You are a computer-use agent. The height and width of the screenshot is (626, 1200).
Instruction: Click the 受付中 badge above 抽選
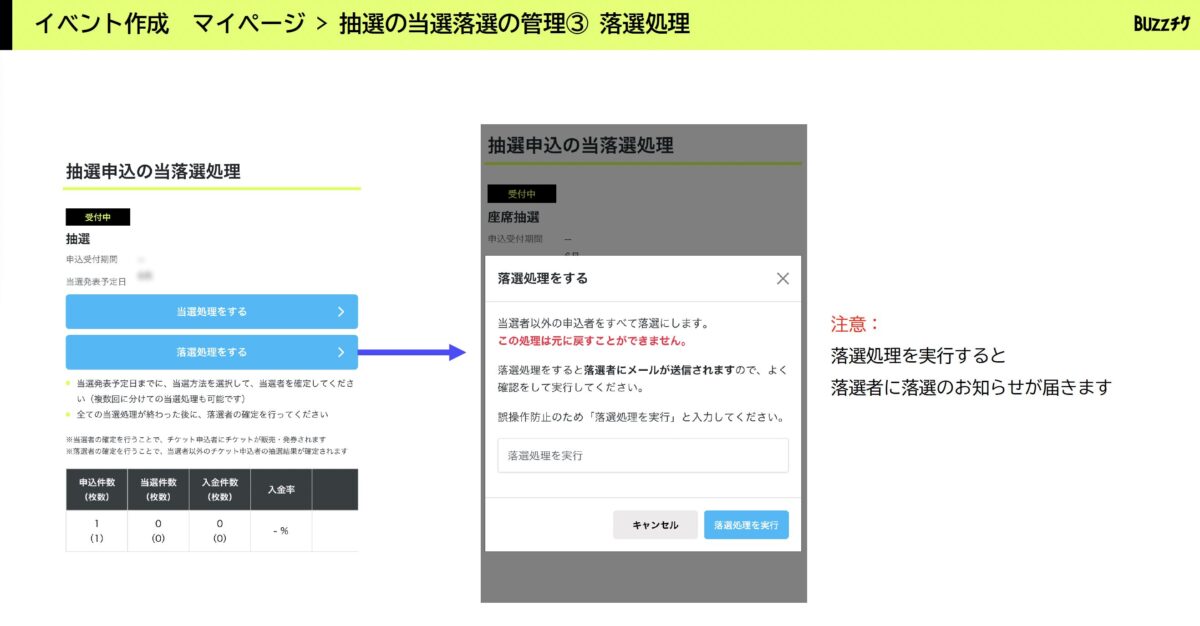point(98,217)
